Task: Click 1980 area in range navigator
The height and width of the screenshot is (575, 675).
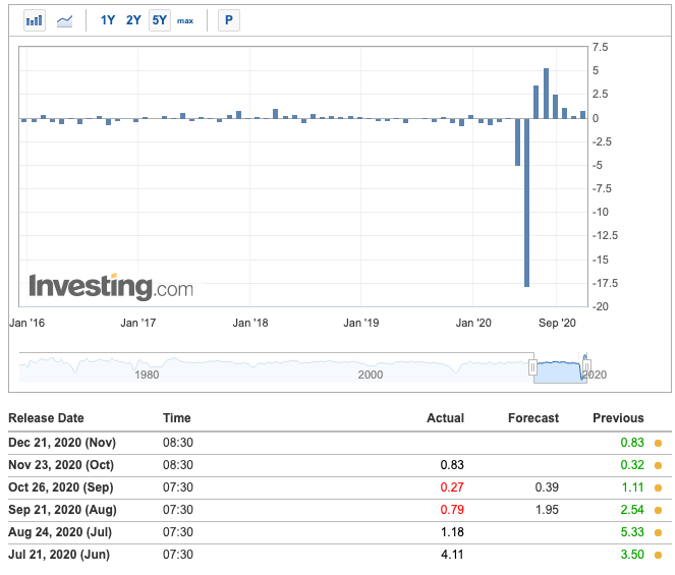Action: click(147, 374)
